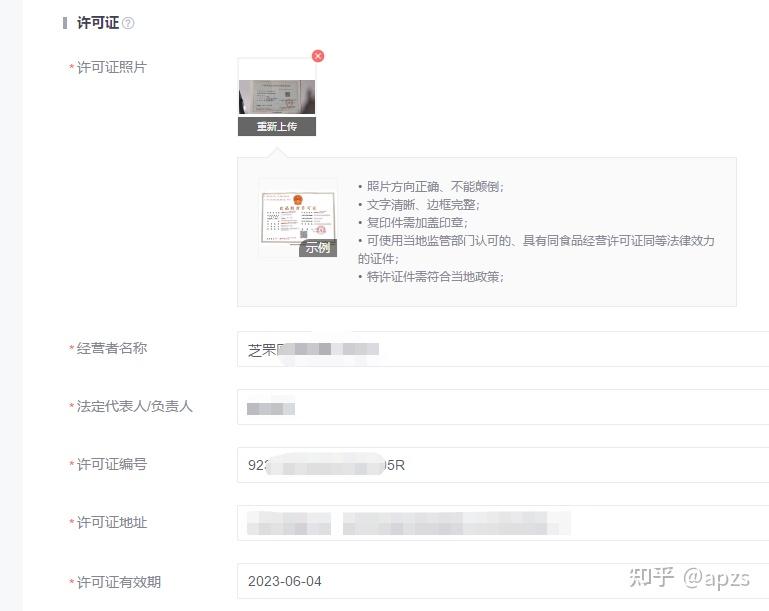This screenshot has width=769, height=611.
Task: Click the 法定代表人/负责人 field label
Action: (x=134, y=406)
